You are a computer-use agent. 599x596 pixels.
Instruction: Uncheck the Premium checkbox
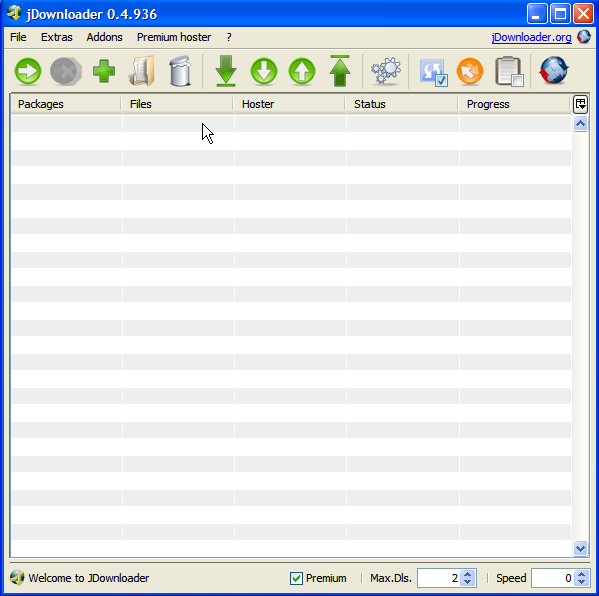[x=296, y=578]
